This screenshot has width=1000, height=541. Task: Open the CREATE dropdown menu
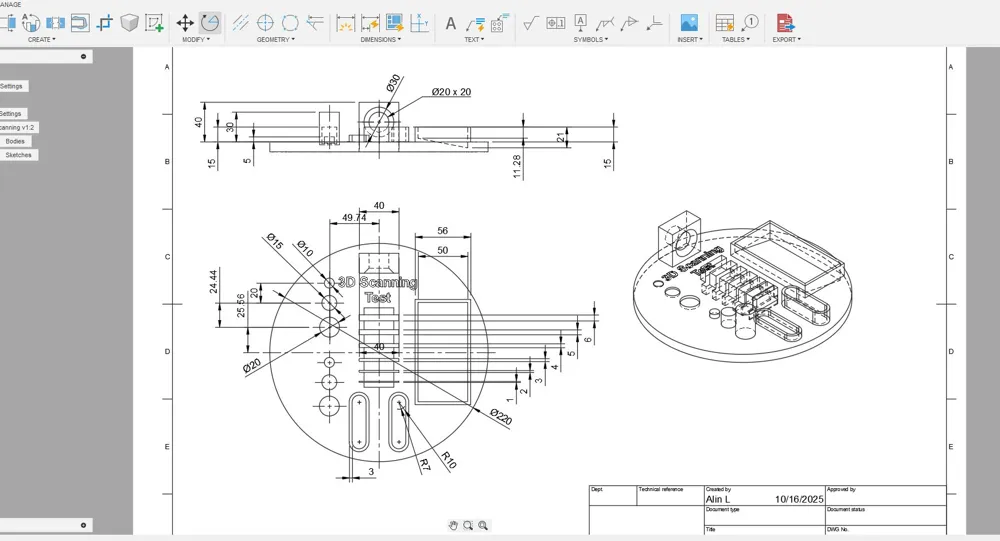tap(41, 40)
